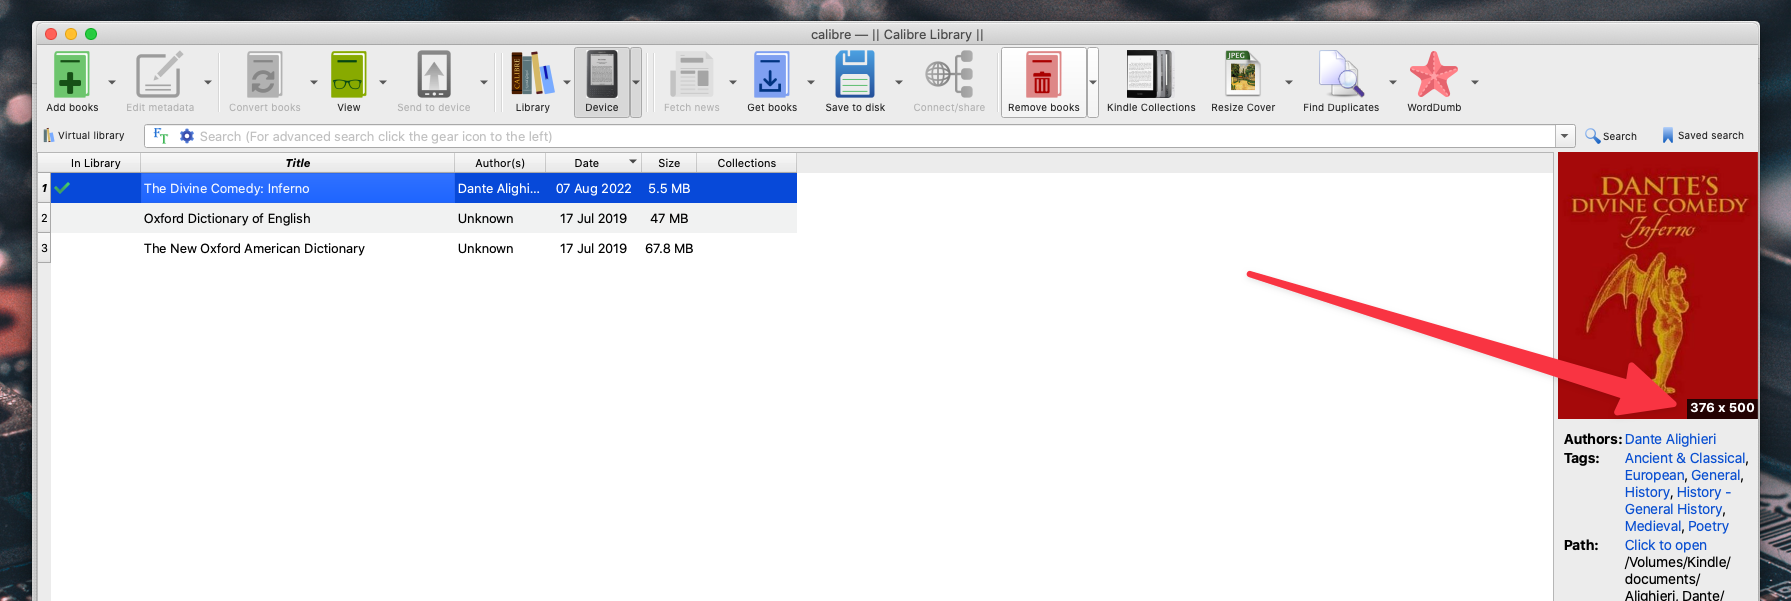Click the full text search FT icon
Screen dimensions: 1791x601
[160, 136]
